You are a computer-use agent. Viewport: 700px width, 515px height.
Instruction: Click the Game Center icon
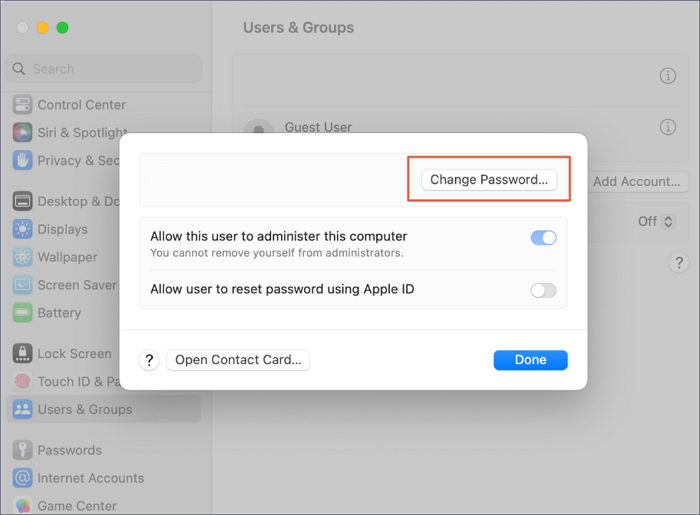(22, 505)
